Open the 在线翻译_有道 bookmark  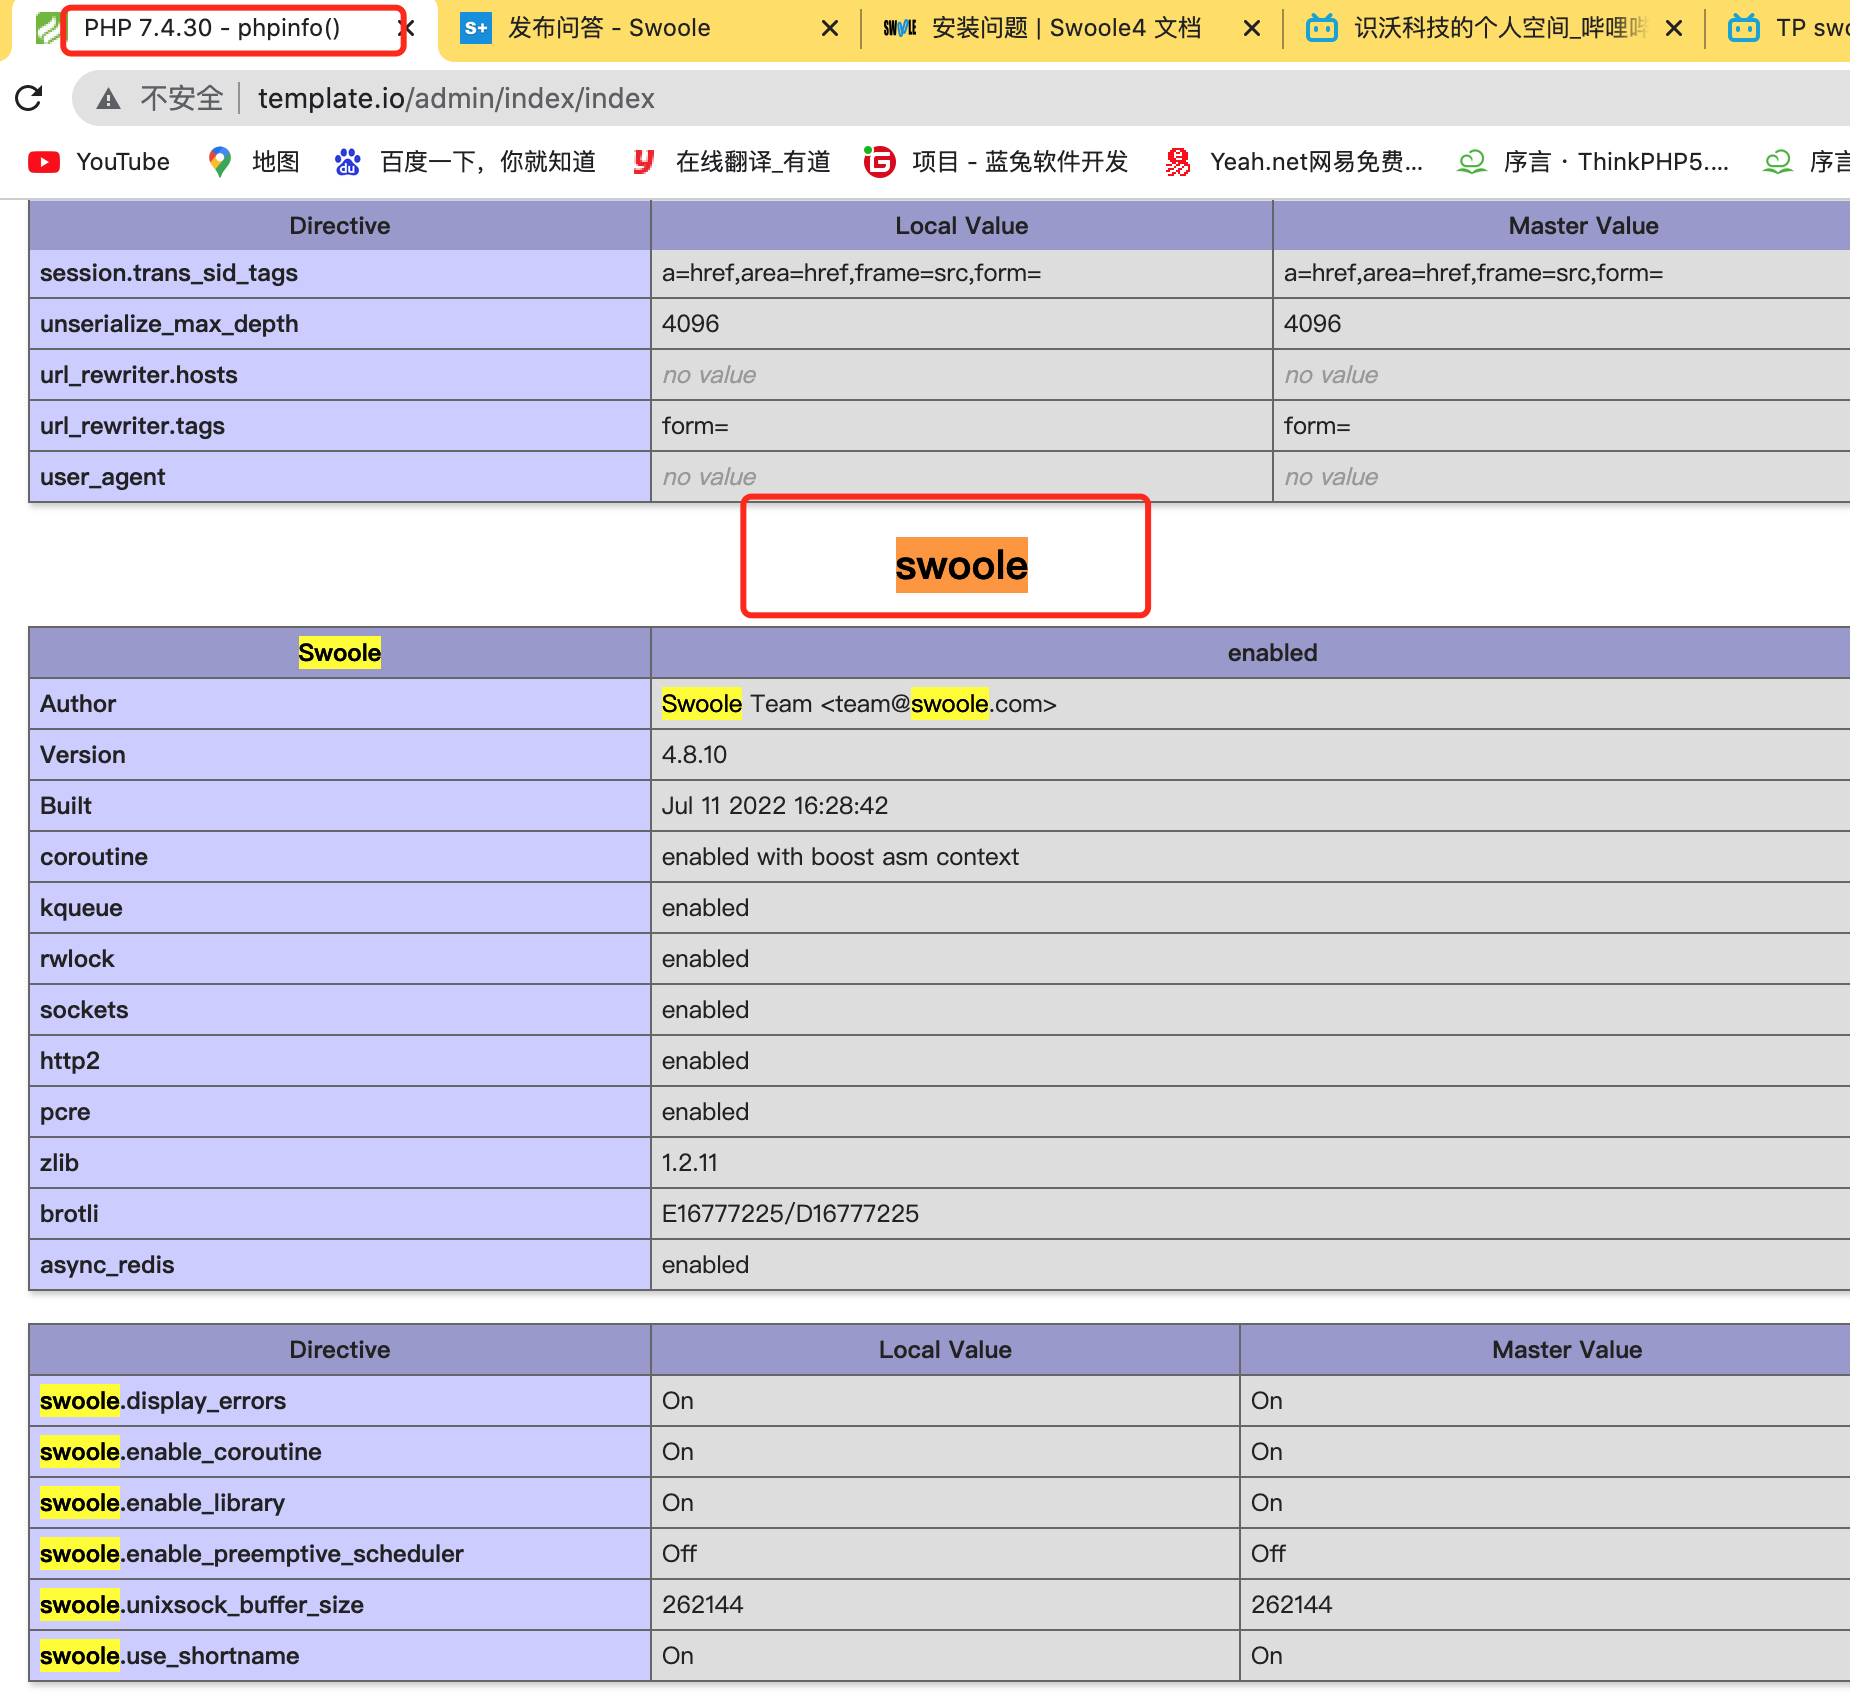[731, 162]
